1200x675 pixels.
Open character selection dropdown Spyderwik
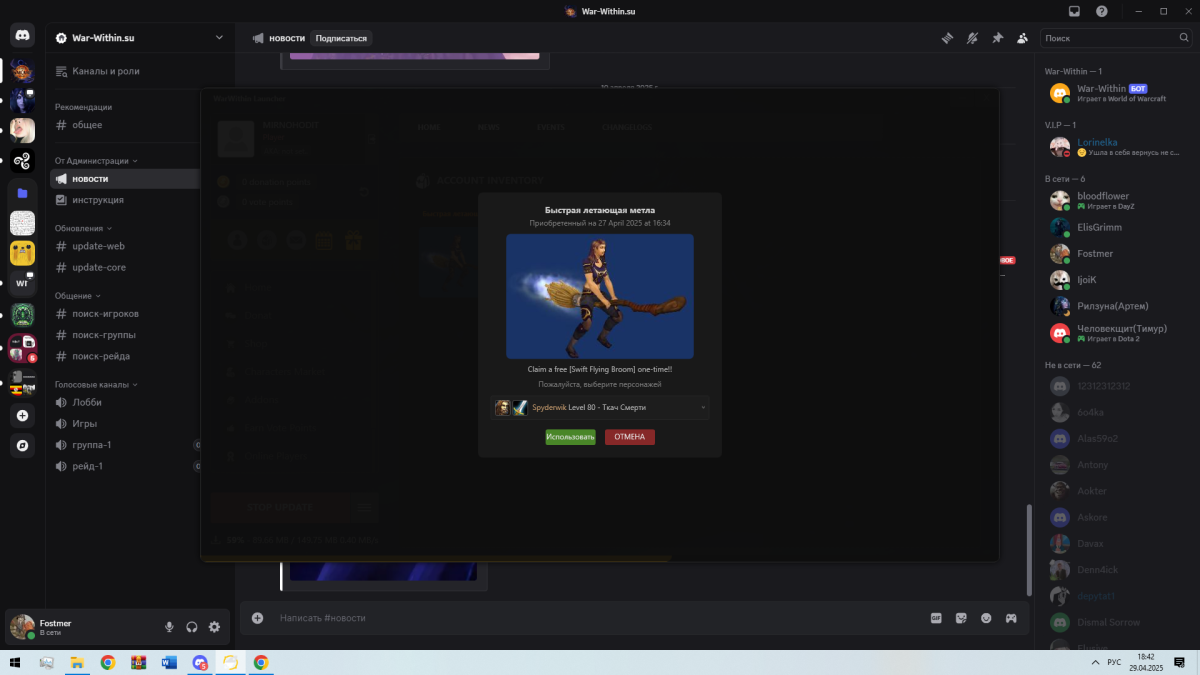601,407
